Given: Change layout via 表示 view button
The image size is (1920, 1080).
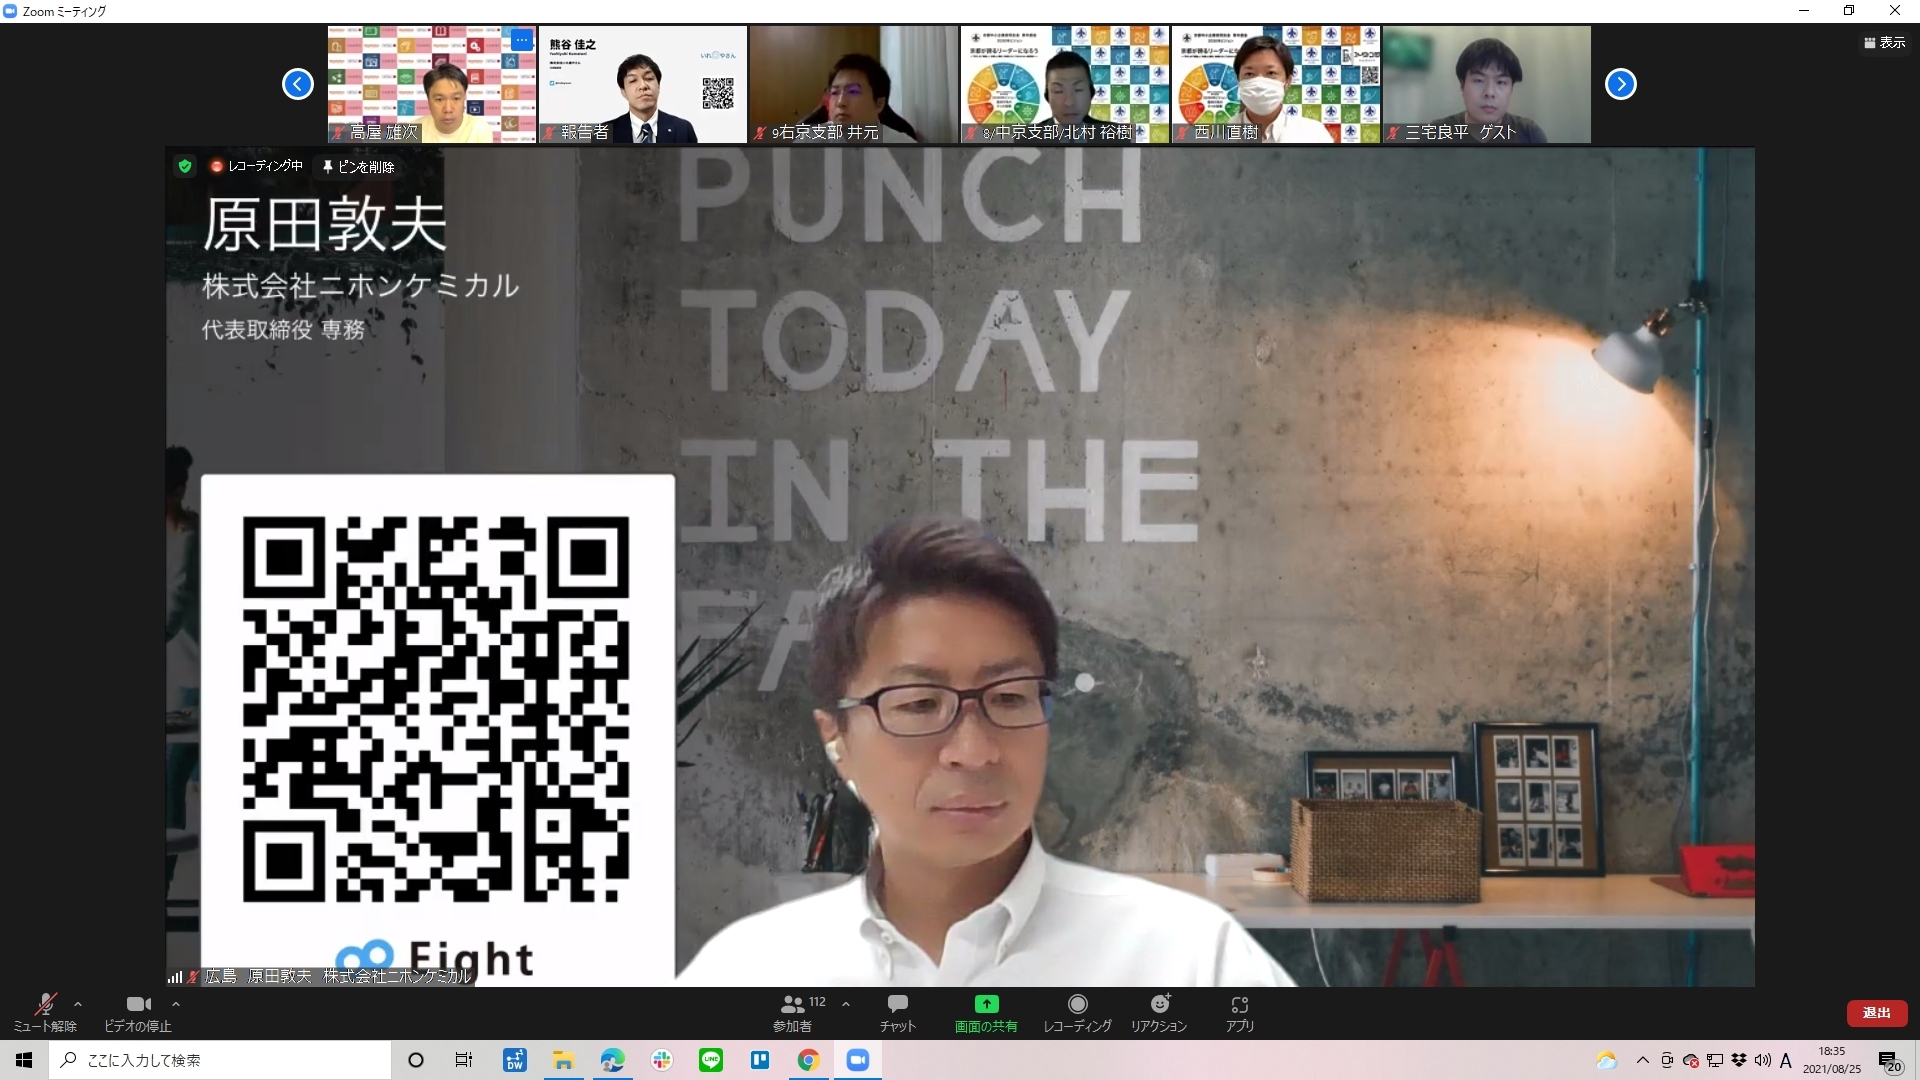Looking at the screenshot, I should [x=1884, y=43].
